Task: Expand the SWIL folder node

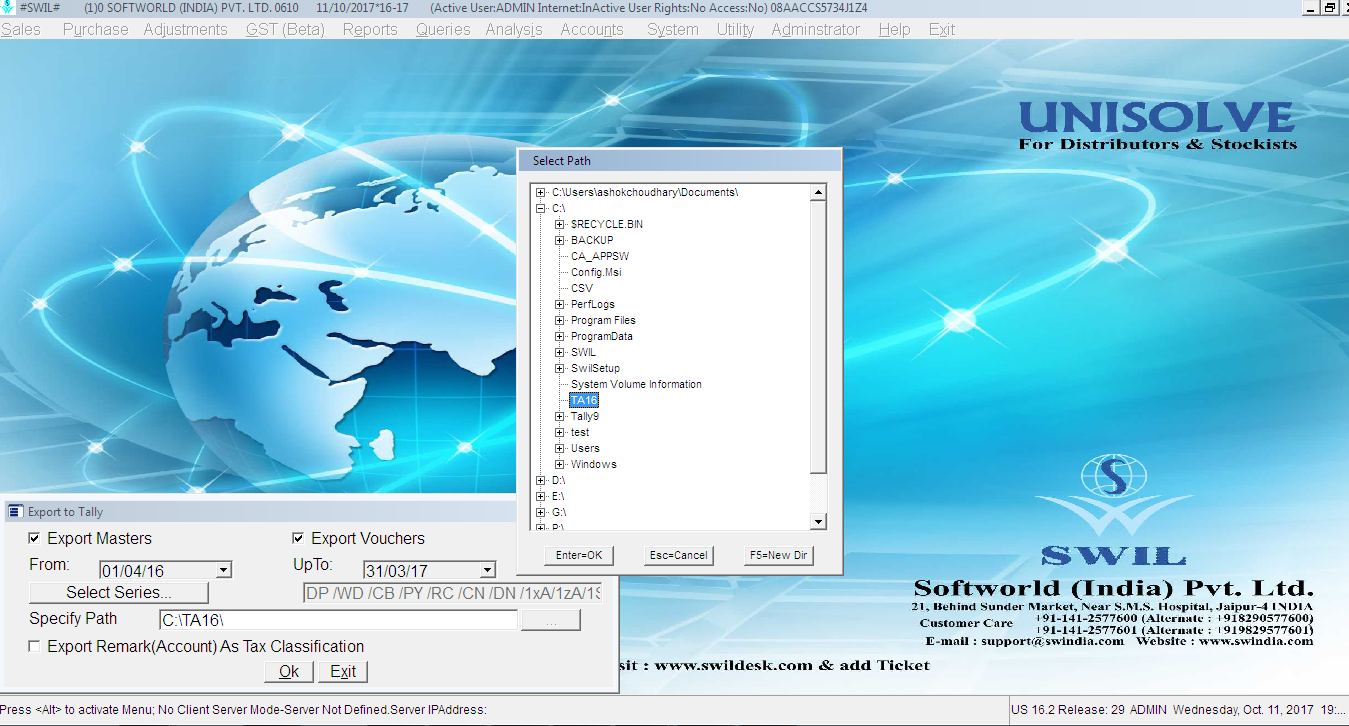Action: [x=560, y=352]
